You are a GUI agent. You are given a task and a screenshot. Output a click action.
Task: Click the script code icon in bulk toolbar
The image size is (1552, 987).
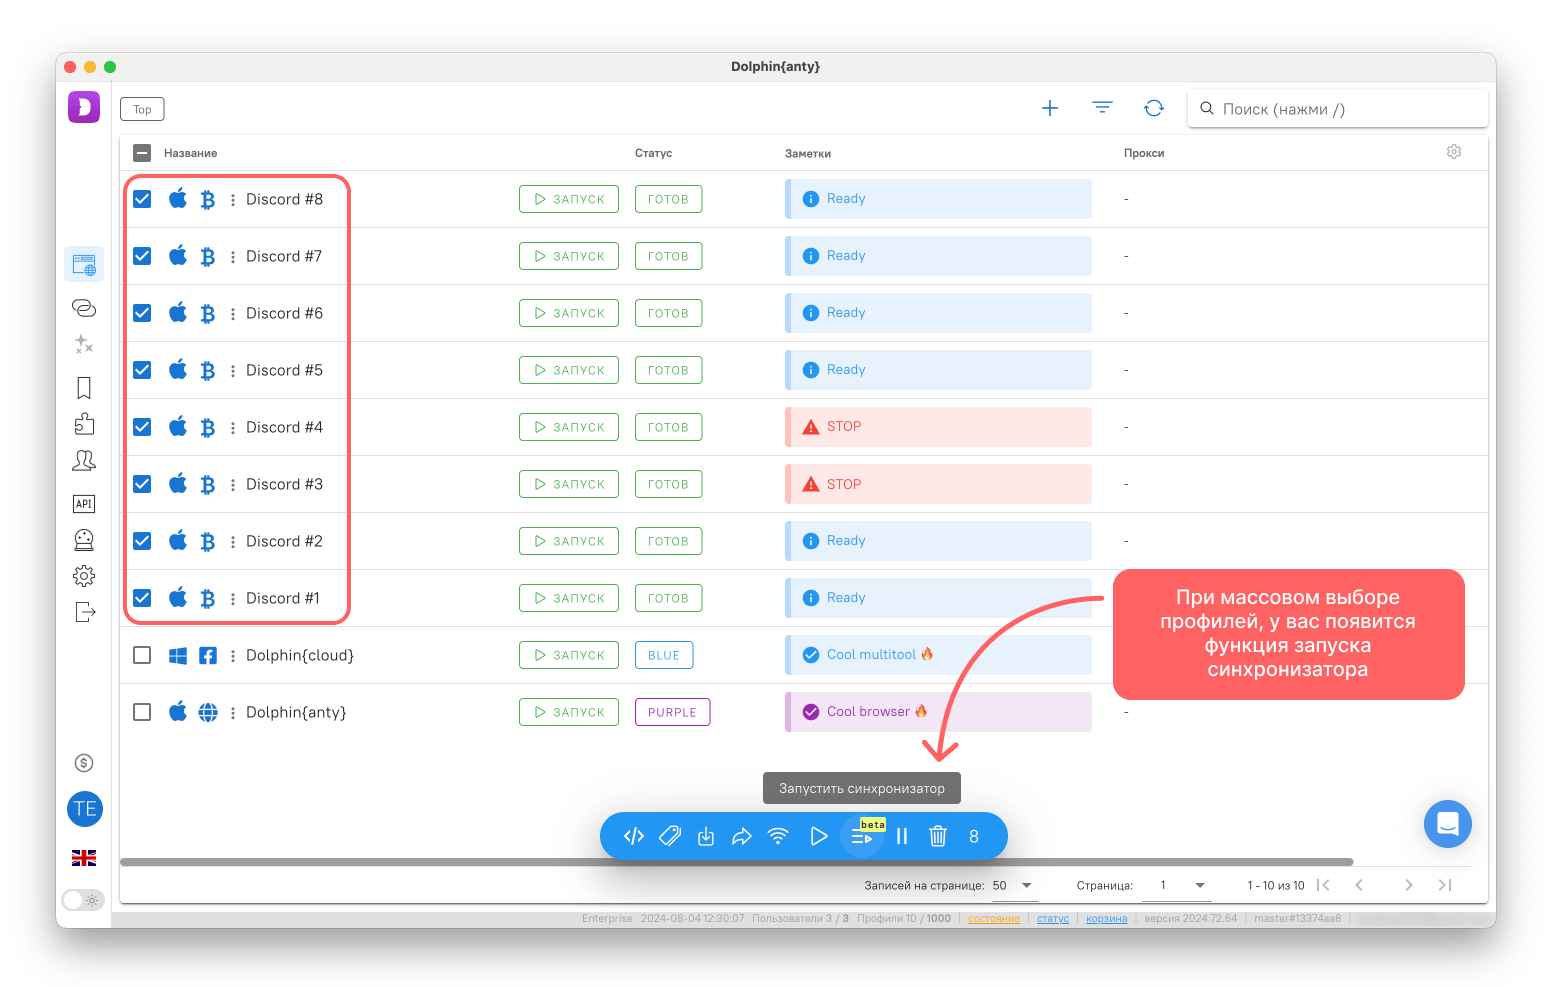[634, 836]
